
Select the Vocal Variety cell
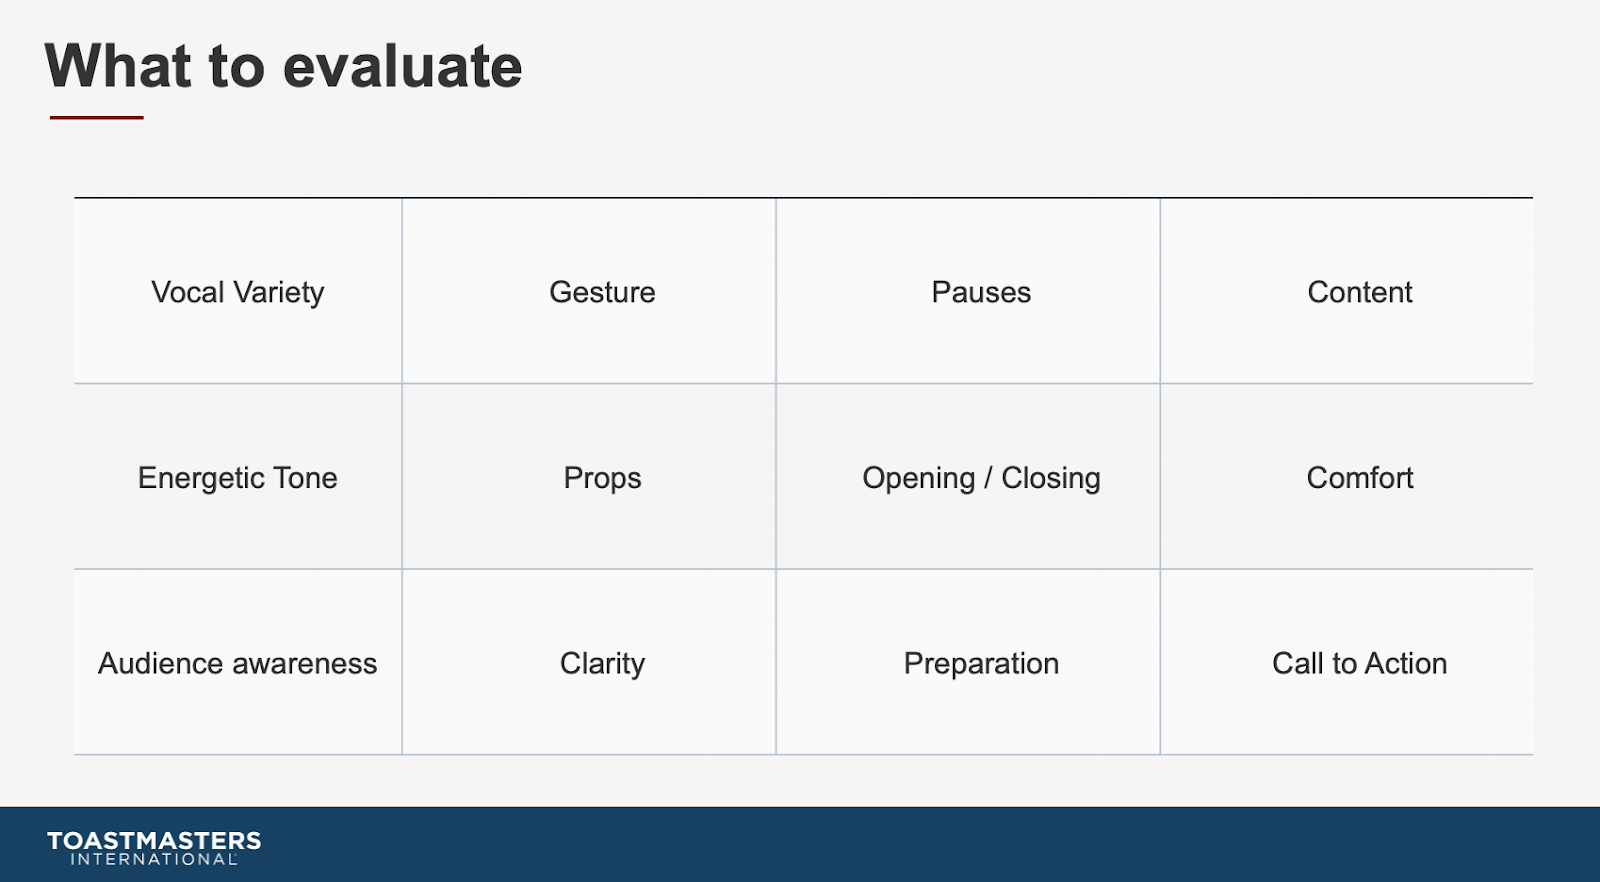click(x=238, y=291)
